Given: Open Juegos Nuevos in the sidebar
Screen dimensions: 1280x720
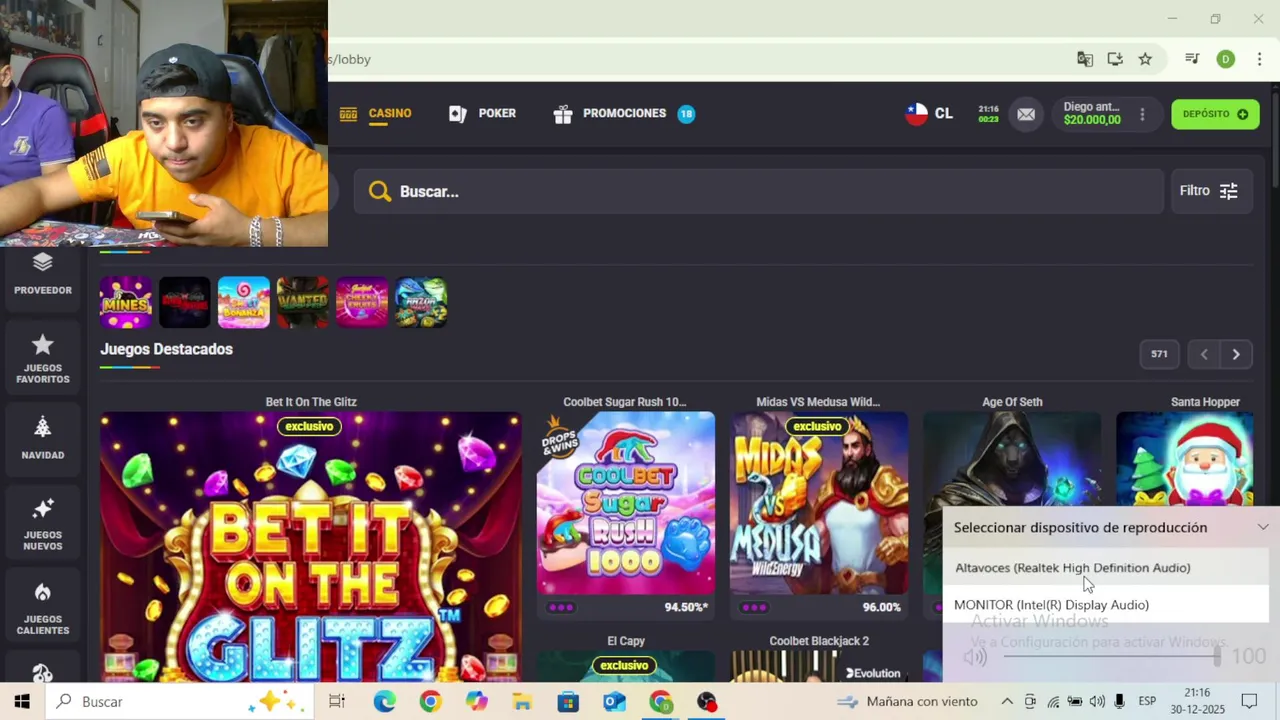Looking at the screenshot, I should click(x=42, y=524).
